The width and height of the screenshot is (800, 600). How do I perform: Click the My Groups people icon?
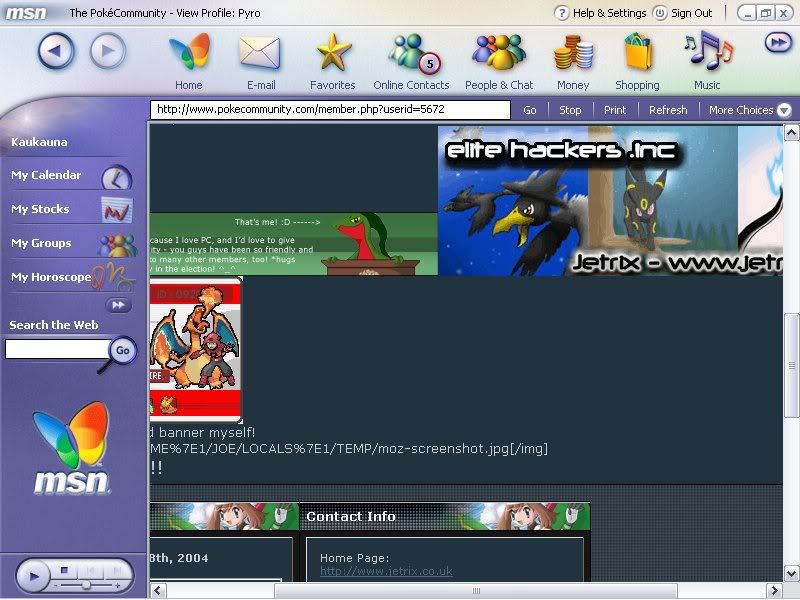117,245
